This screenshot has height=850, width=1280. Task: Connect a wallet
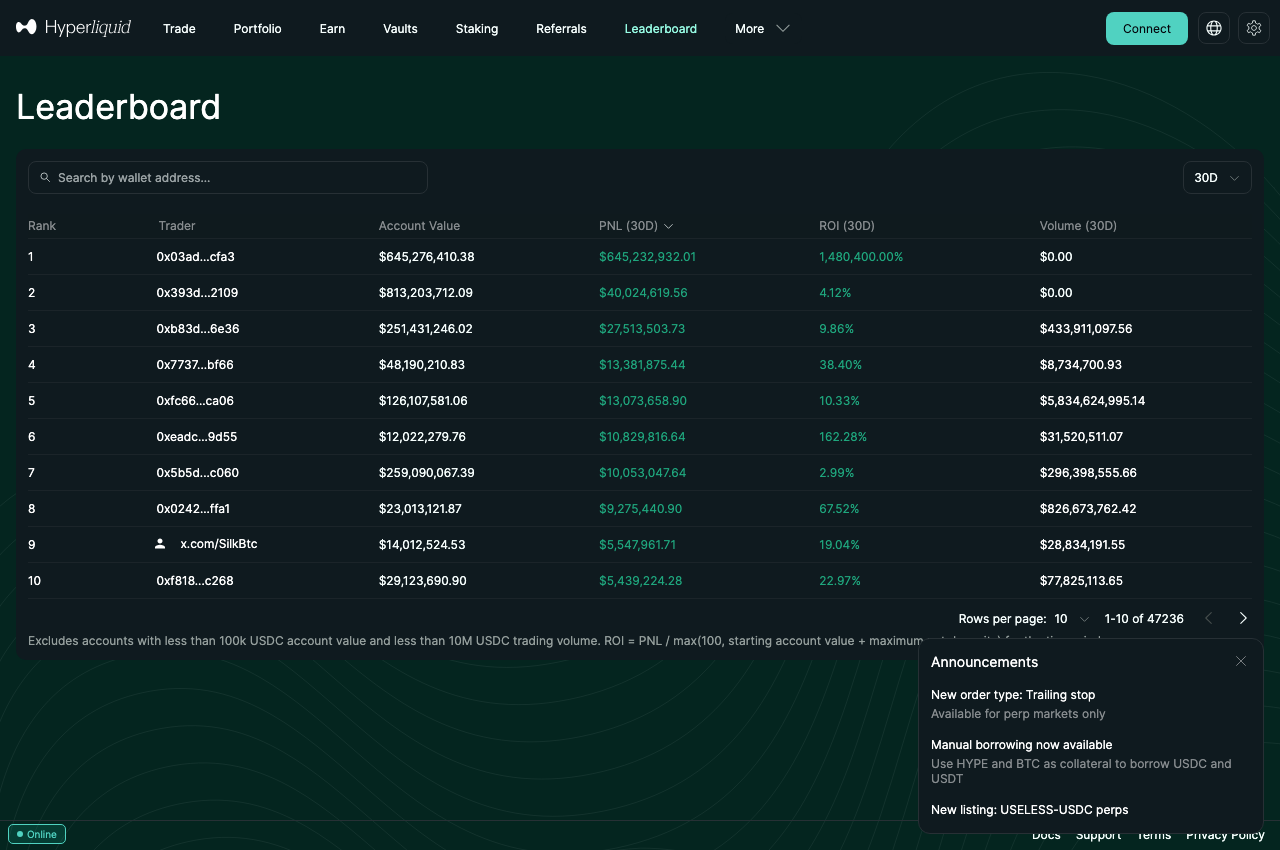point(1147,28)
